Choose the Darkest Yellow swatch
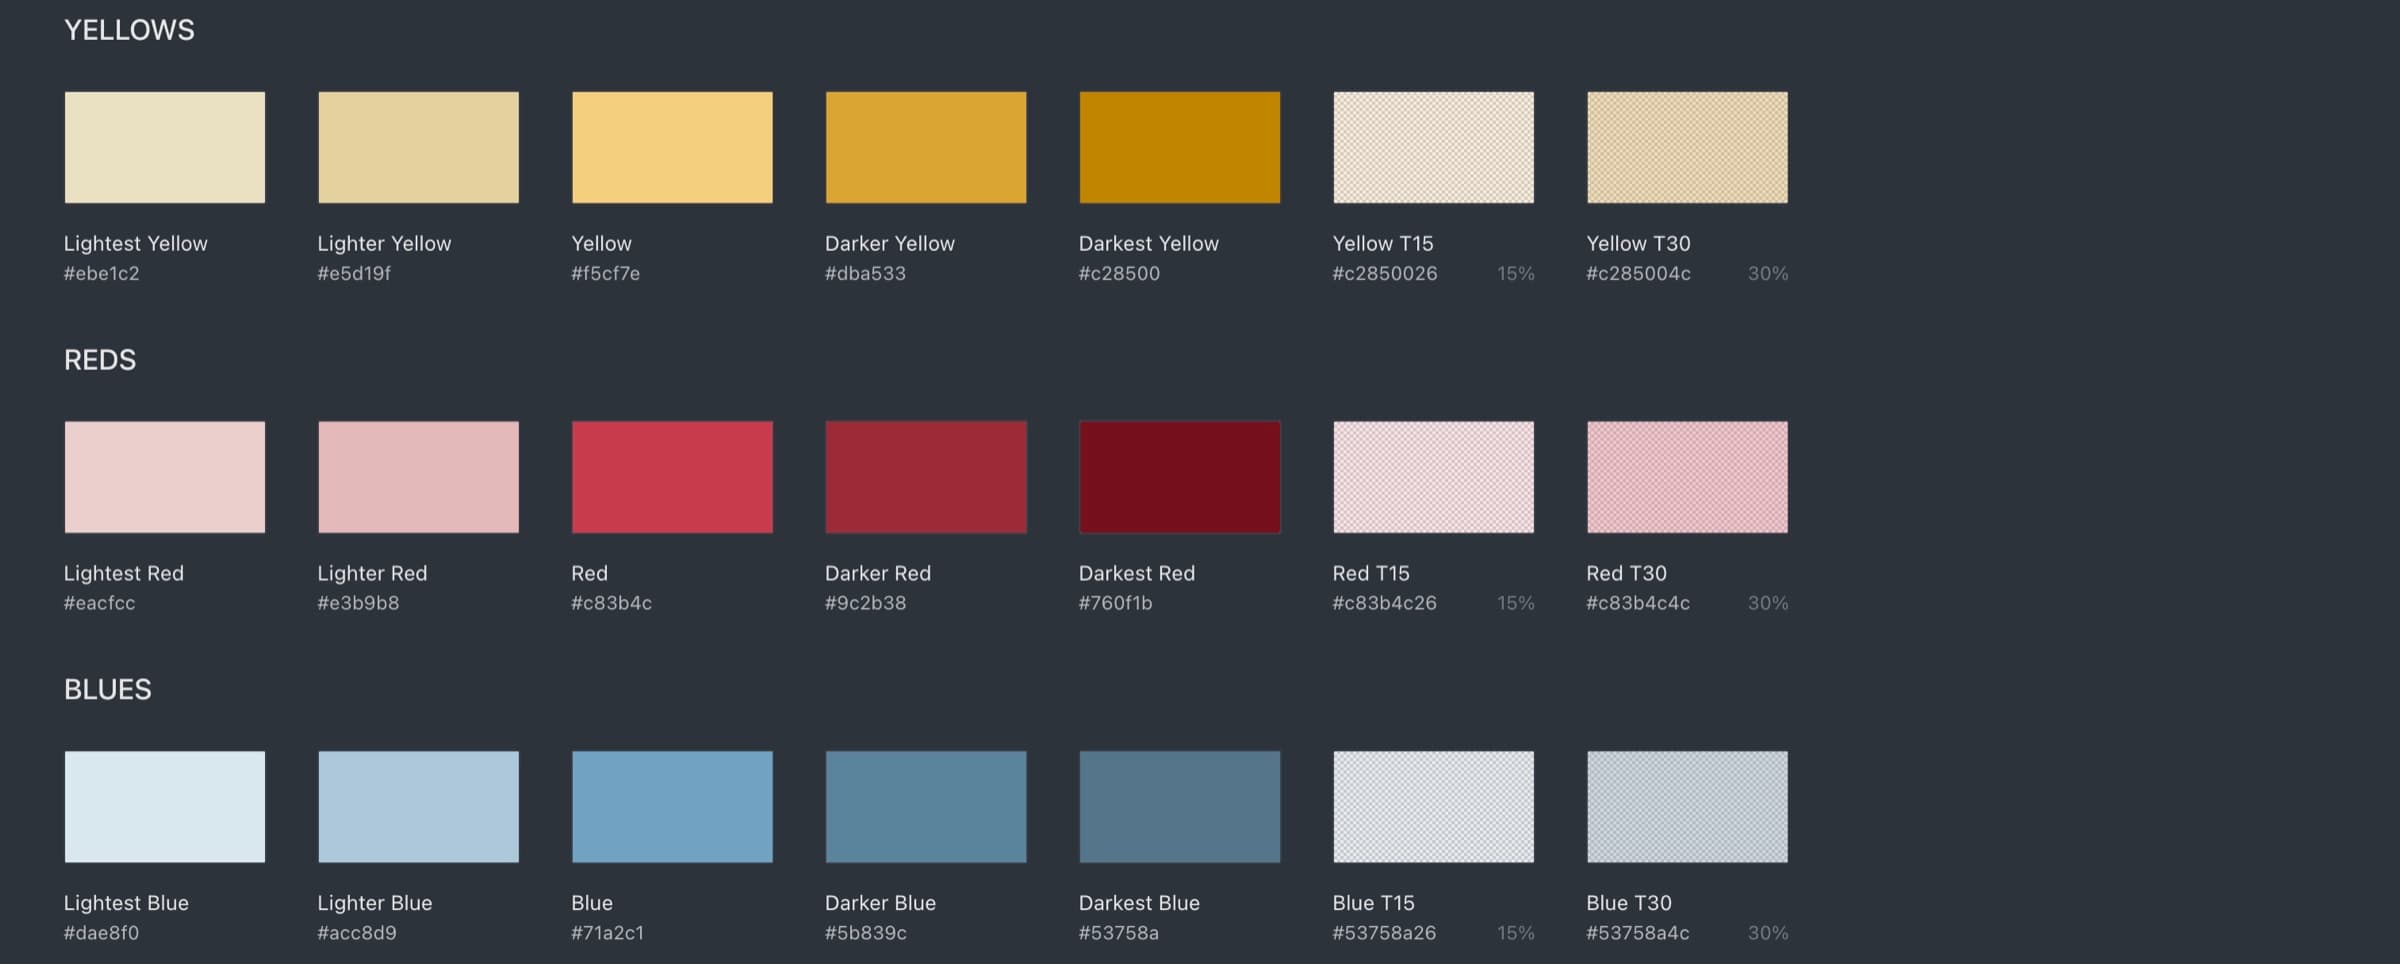Image resolution: width=2400 pixels, height=964 pixels. click(1180, 147)
